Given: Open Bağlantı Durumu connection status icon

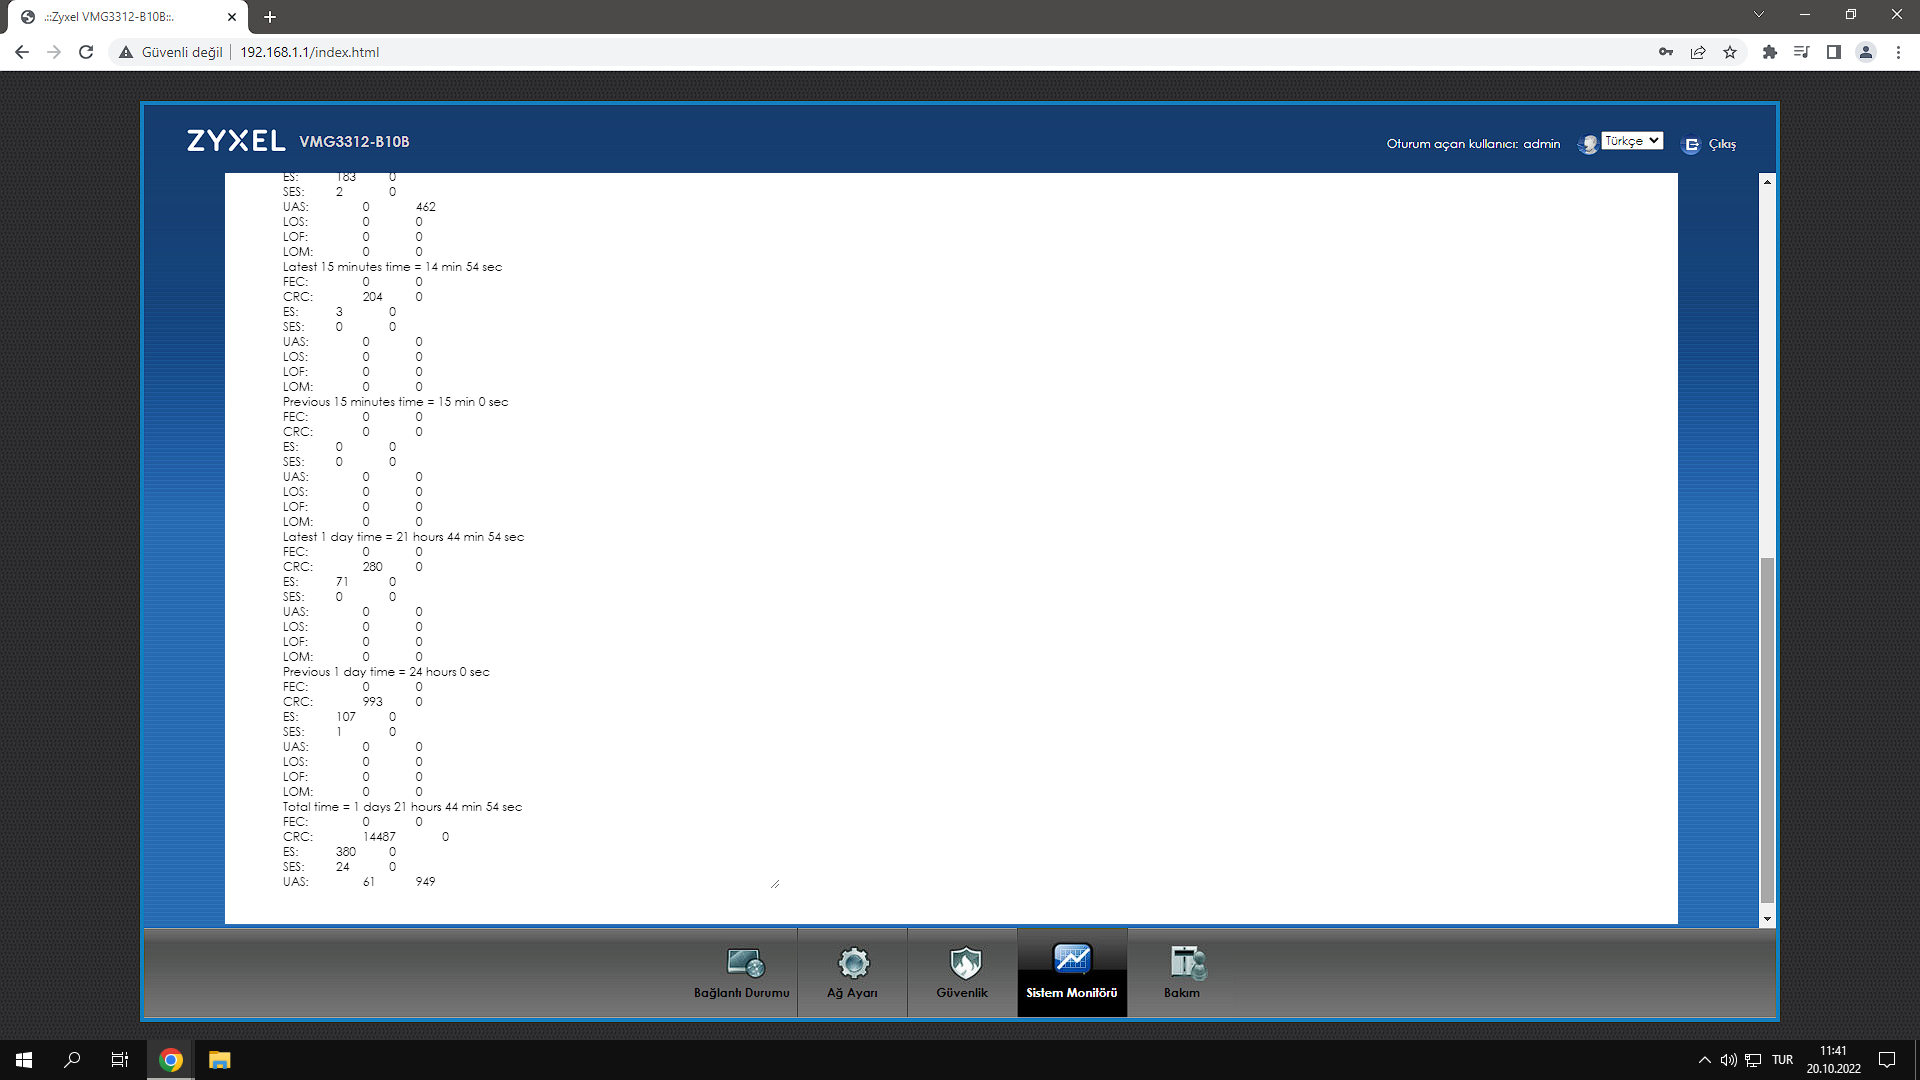Looking at the screenshot, I should [x=744, y=963].
